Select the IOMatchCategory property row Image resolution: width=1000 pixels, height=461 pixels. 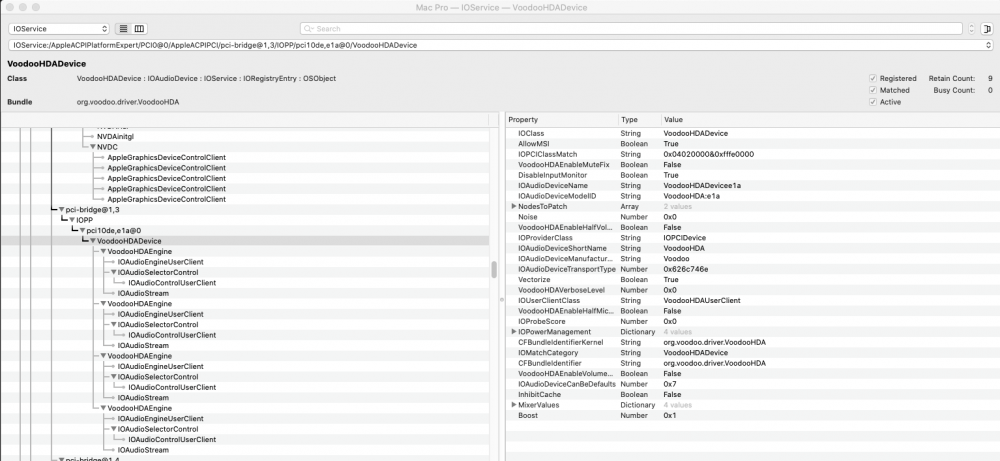click(753, 353)
